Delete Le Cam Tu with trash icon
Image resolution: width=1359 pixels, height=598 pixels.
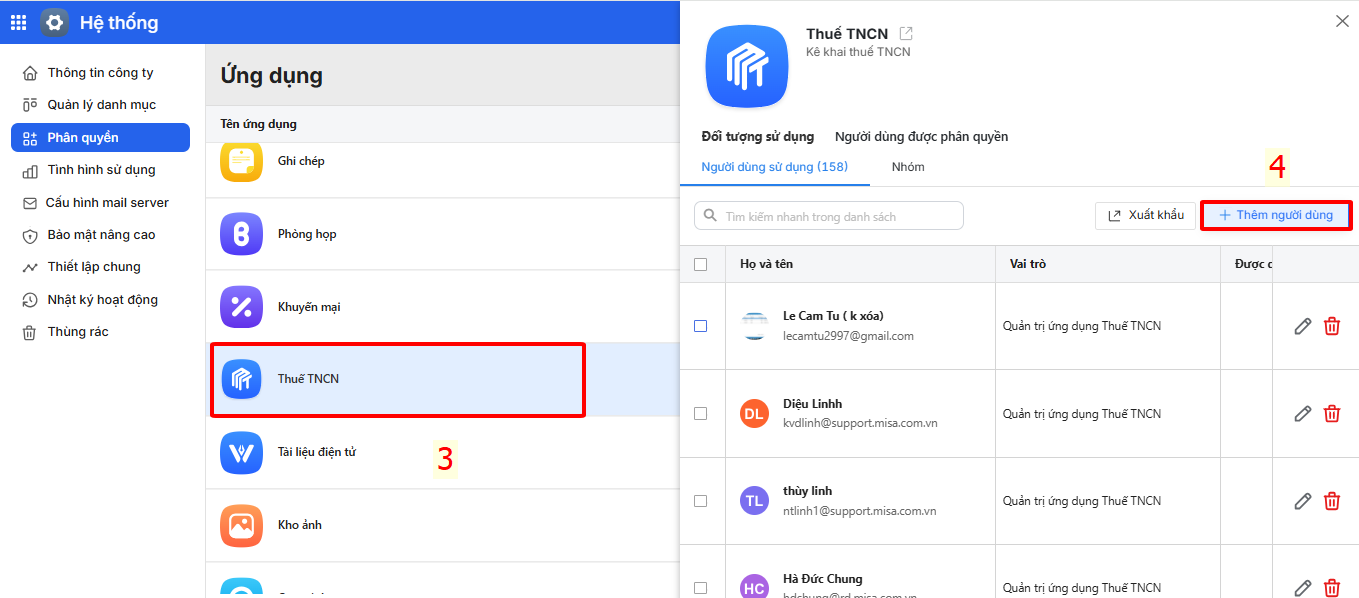pyautogui.click(x=1332, y=326)
